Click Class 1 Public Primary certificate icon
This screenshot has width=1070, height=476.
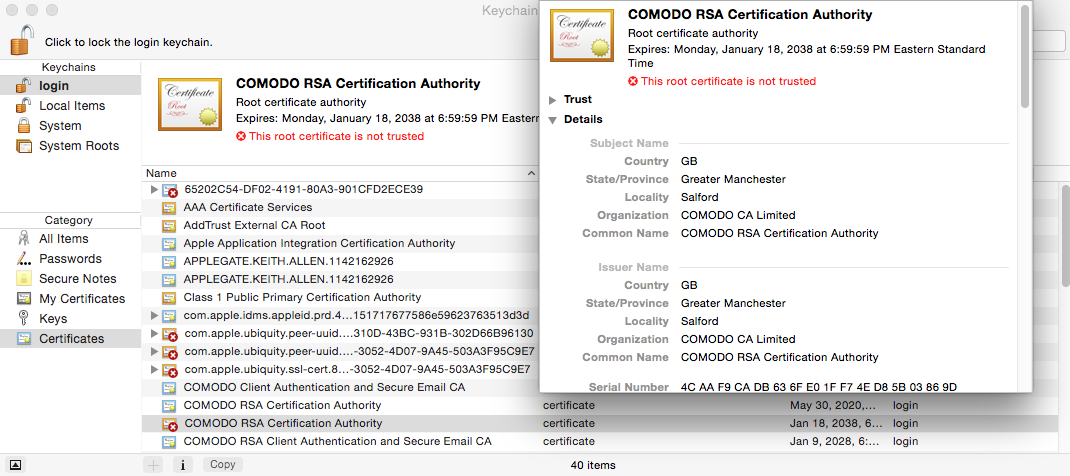[x=169, y=297]
